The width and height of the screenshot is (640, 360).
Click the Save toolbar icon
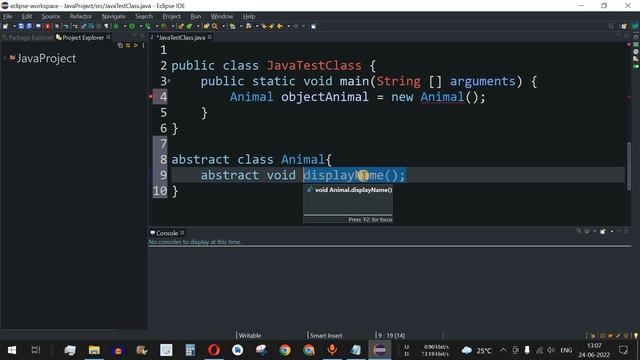click(x=21, y=26)
